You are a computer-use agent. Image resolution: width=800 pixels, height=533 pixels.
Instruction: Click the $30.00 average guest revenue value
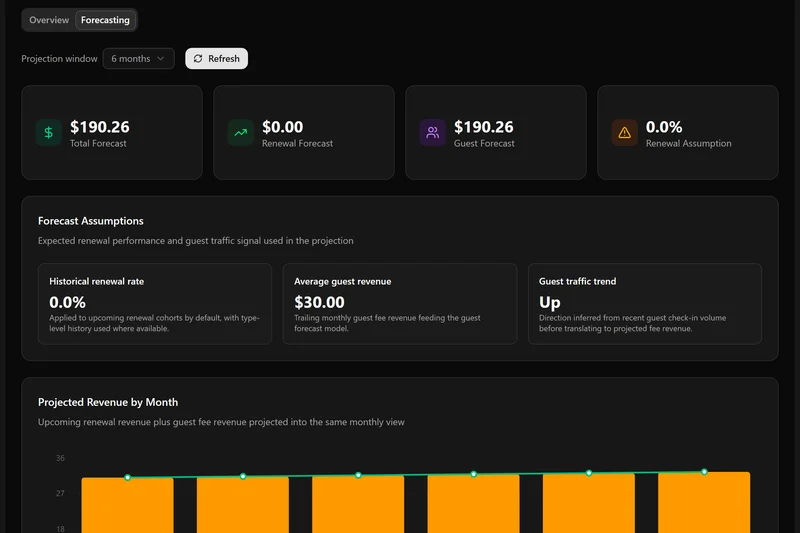(x=319, y=302)
